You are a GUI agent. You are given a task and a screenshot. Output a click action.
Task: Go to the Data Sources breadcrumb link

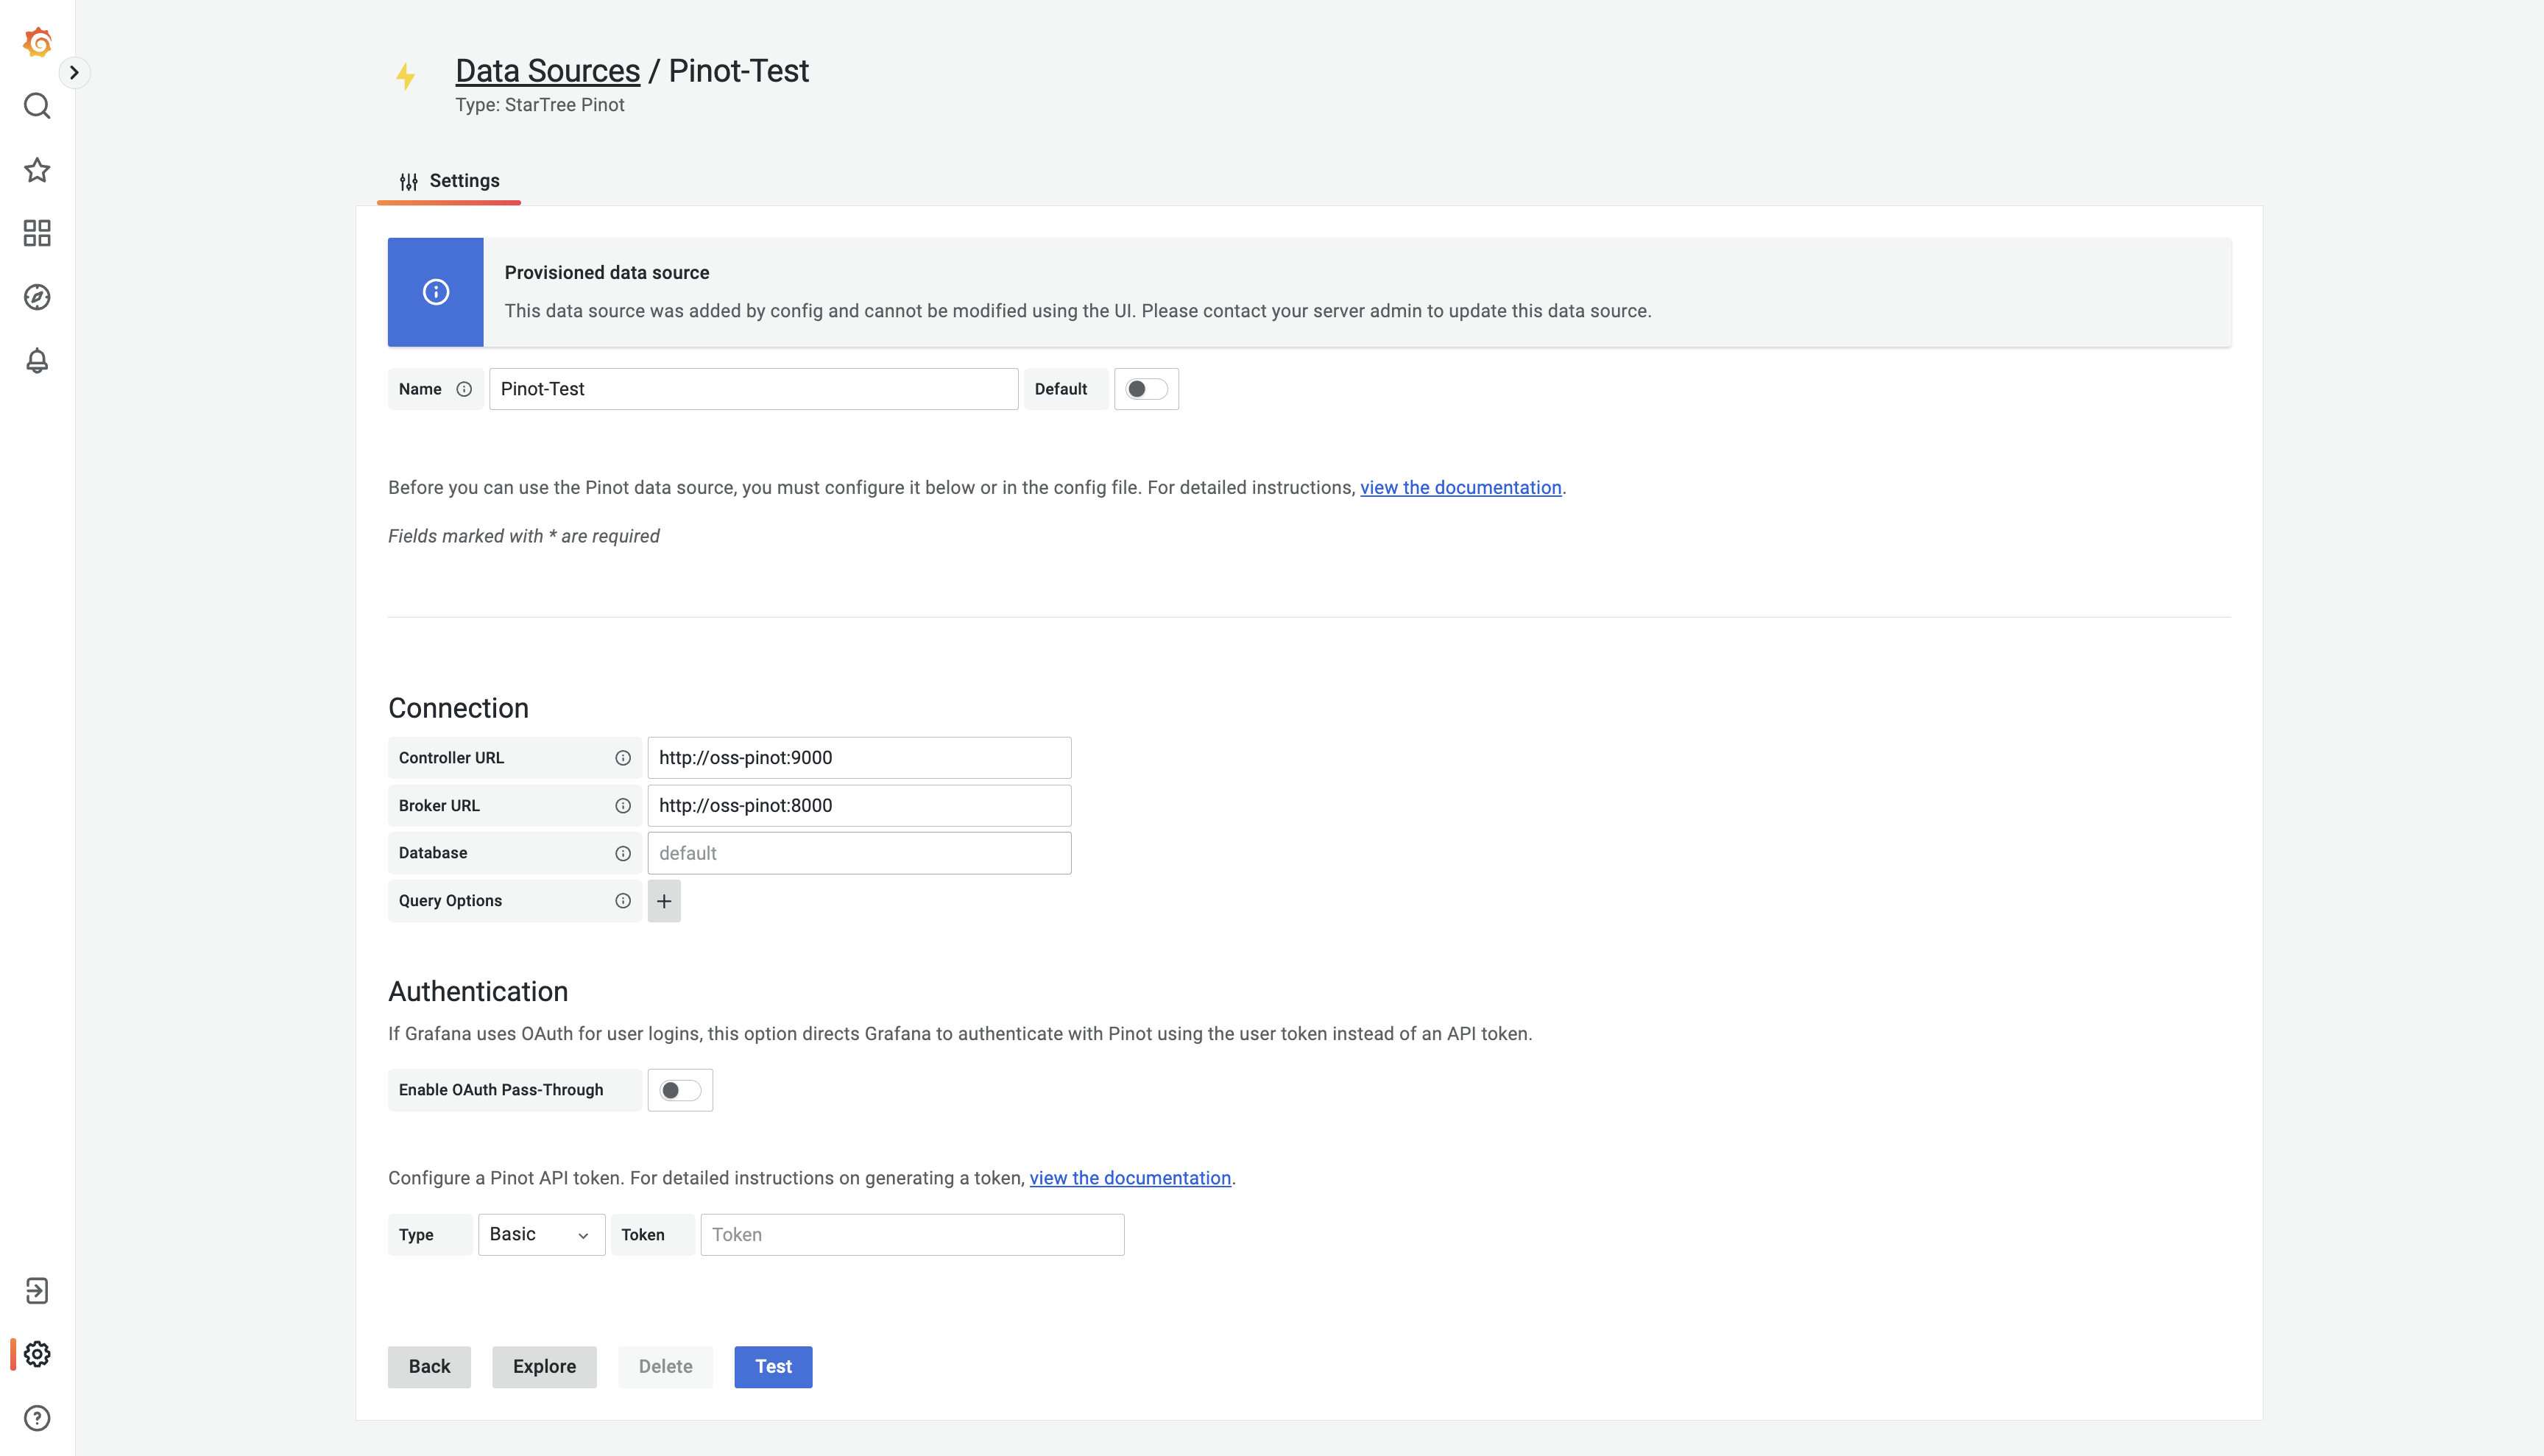pyautogui.click(x=548, y=71)
